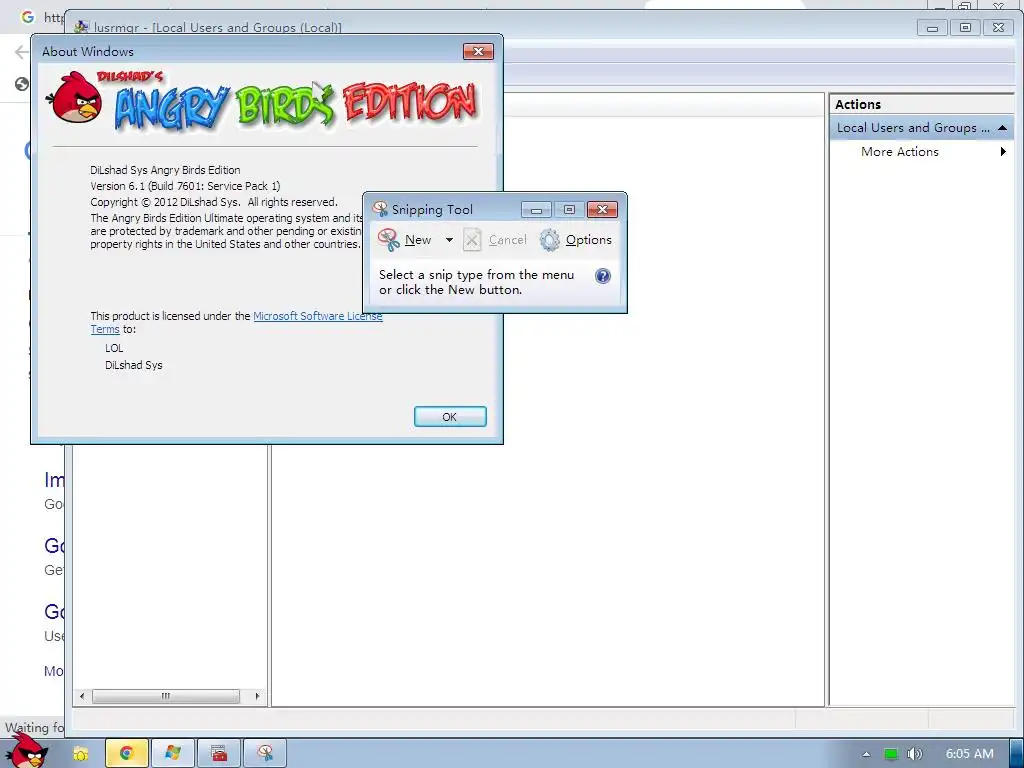1024x768 pixels.
Task: Click the Angry Birds red bird logo
Action: tap(74, 99)
